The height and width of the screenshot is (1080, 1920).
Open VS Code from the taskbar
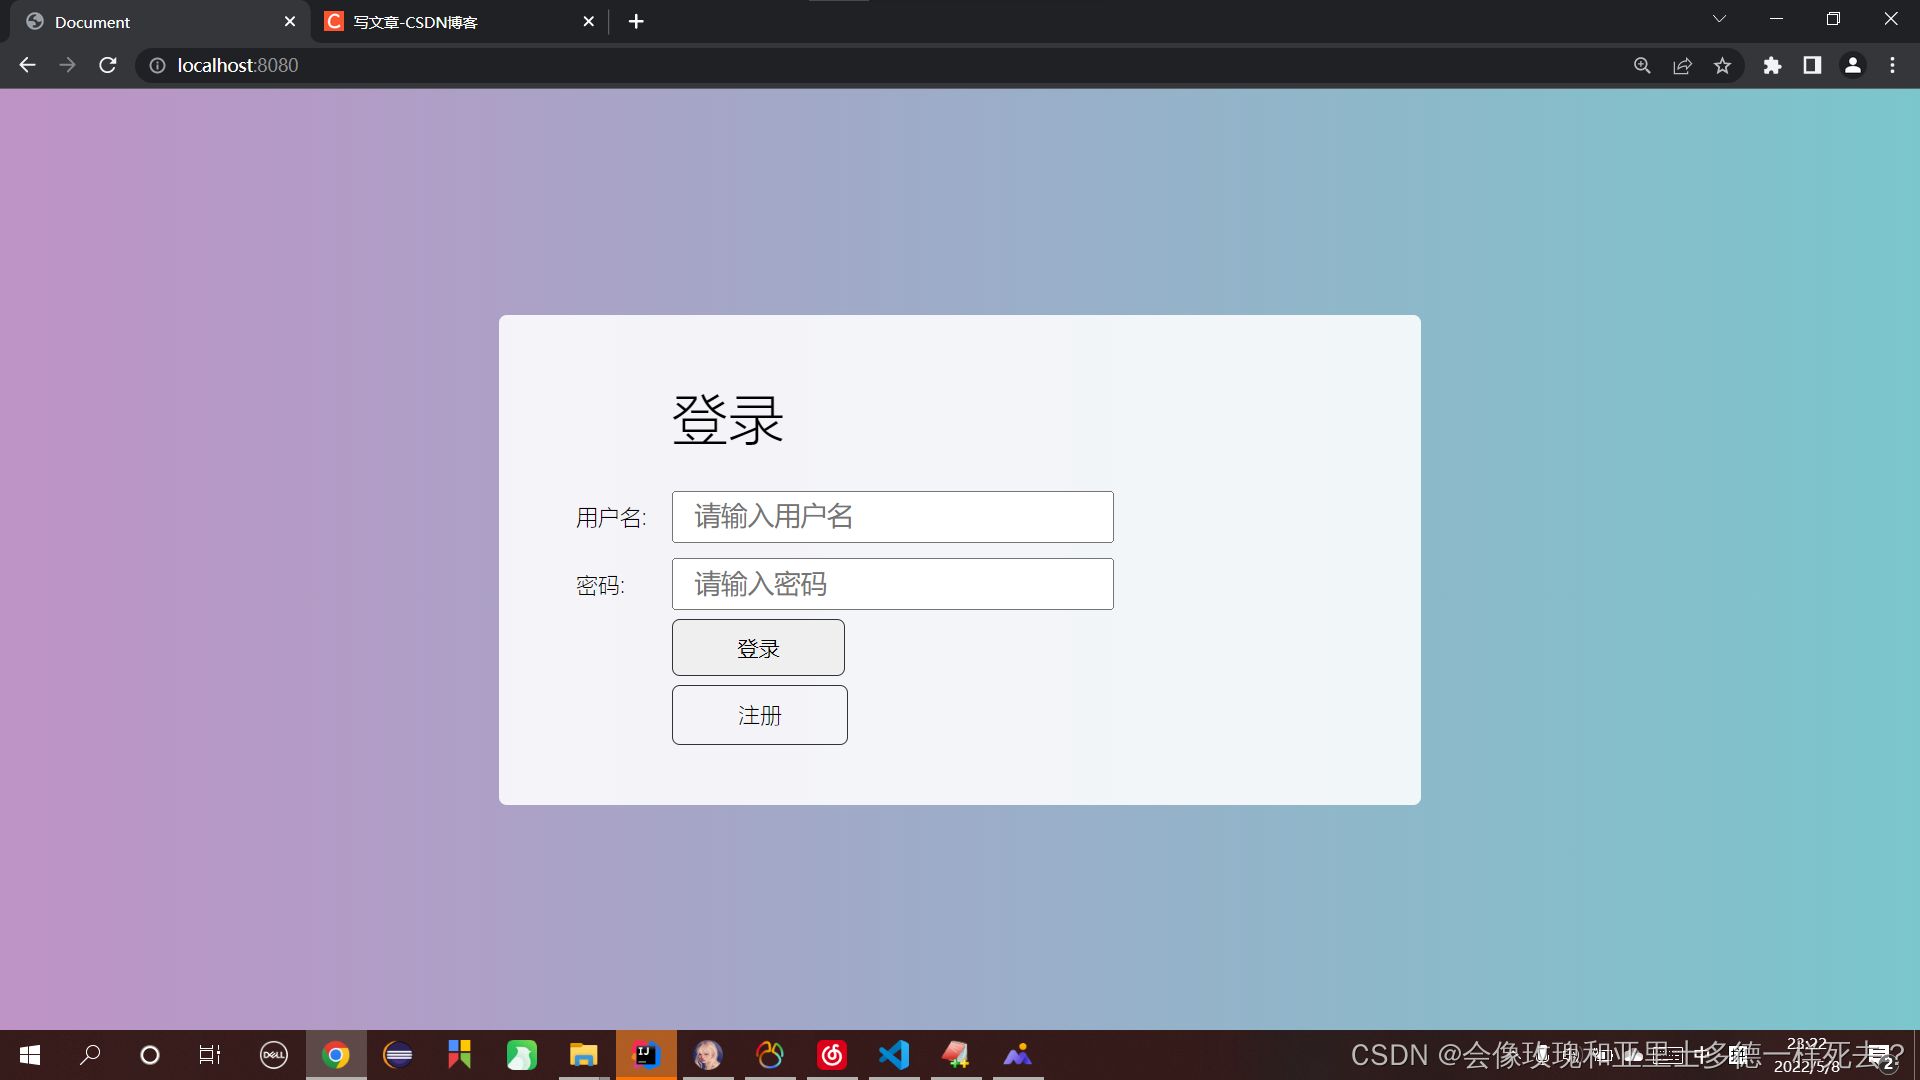click(894, 1055)
